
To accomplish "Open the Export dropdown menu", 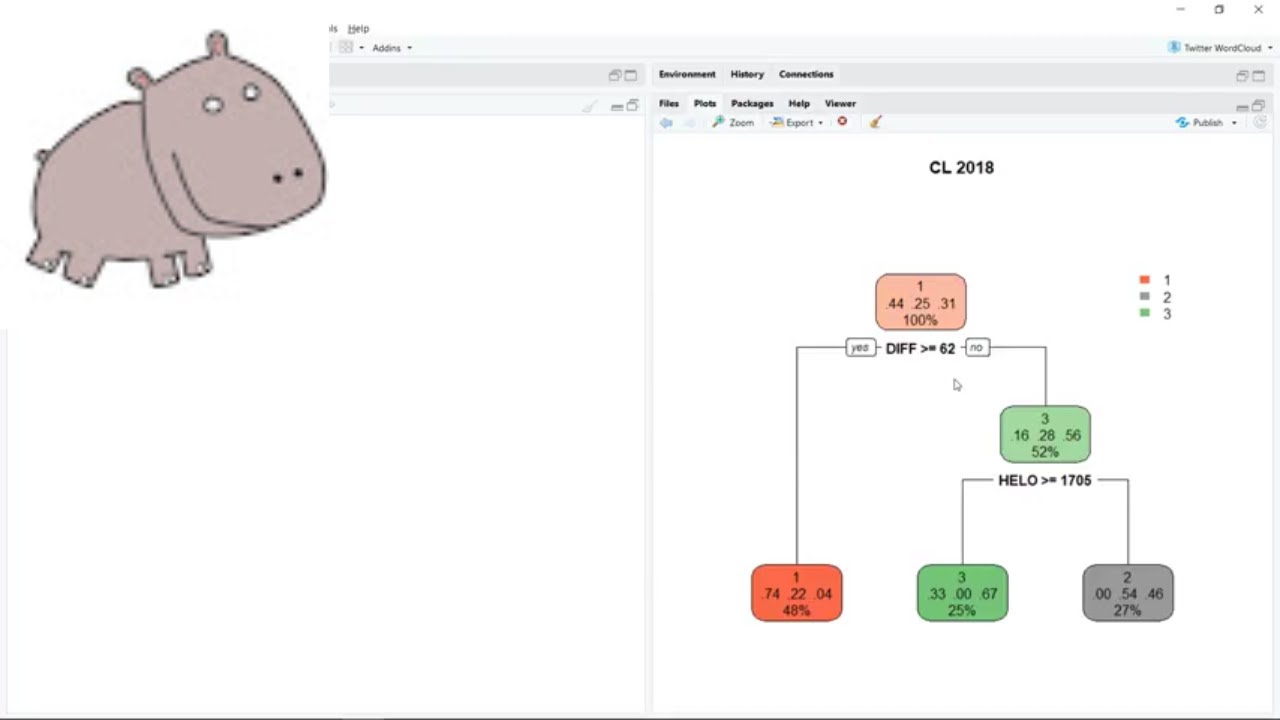I will pos(797,122).
